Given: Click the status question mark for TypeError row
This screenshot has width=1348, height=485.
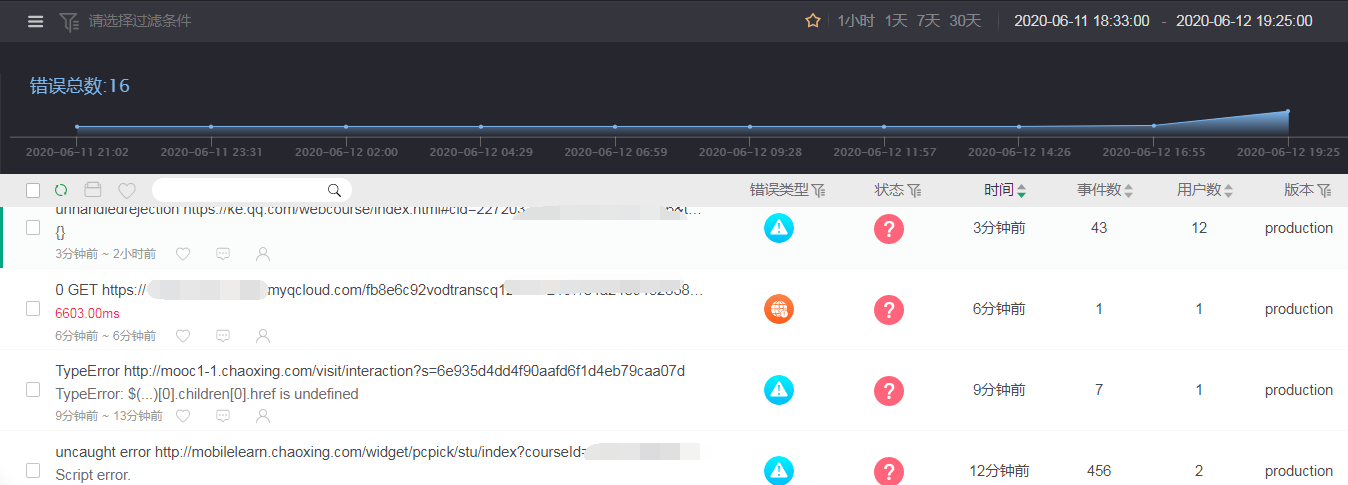Looking at the screenshot, I should coord(888,390).
